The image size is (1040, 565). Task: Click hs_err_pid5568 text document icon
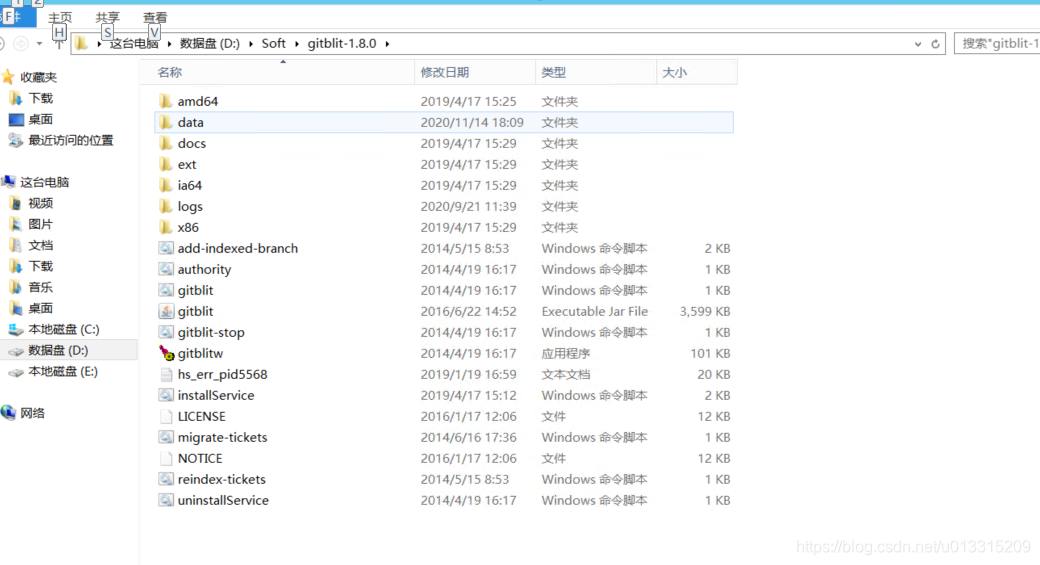click(x=166, y=374)
